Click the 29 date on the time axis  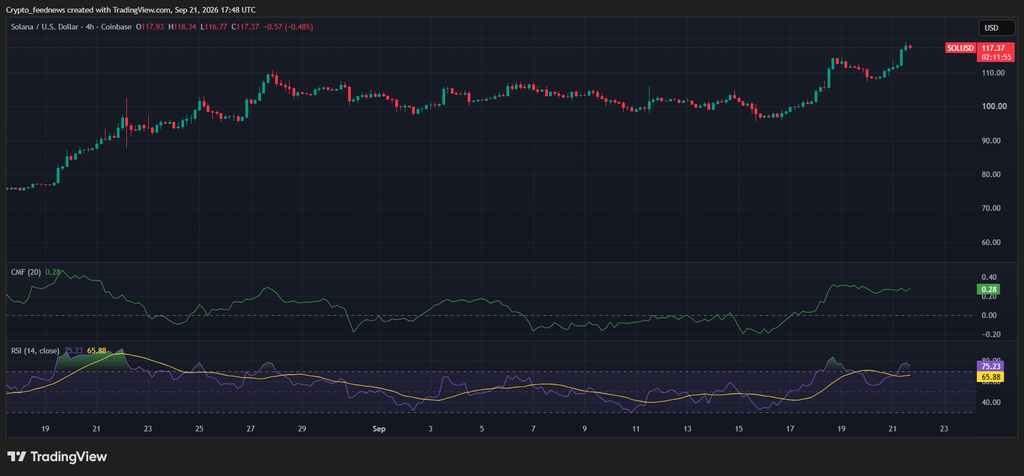302,429
